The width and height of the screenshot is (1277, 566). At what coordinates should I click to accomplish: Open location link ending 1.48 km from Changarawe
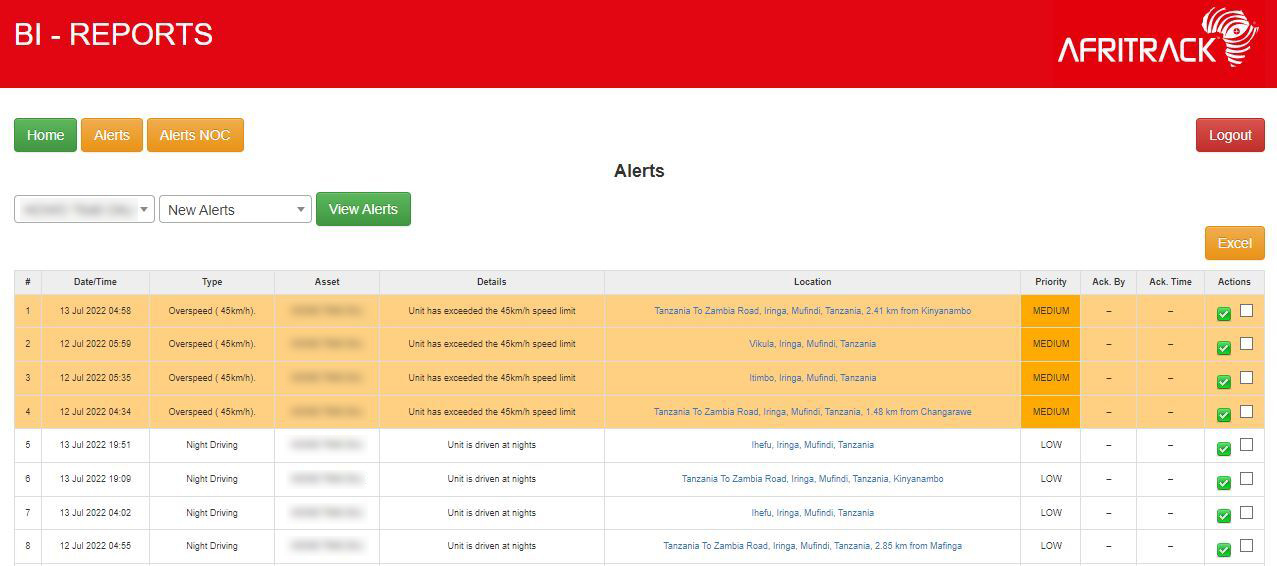(x=812, y=412)
